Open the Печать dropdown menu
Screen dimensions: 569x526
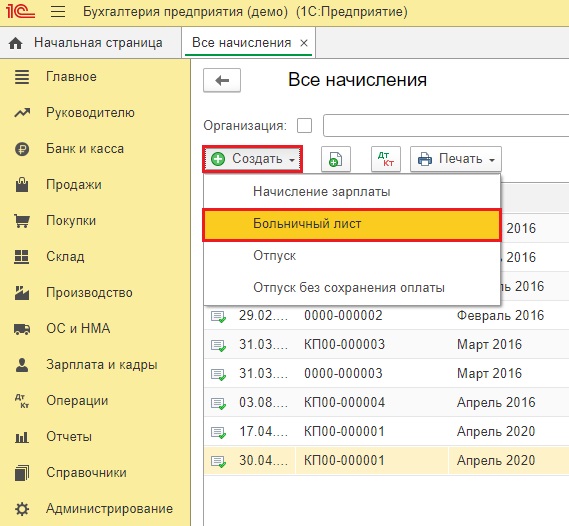pos(456,159)
